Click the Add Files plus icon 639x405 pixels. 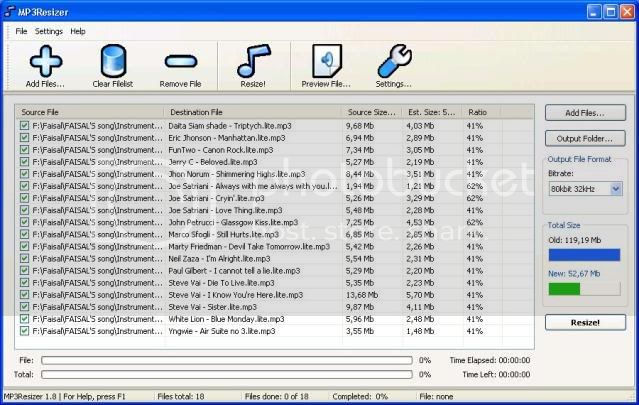tap(46, 61)
